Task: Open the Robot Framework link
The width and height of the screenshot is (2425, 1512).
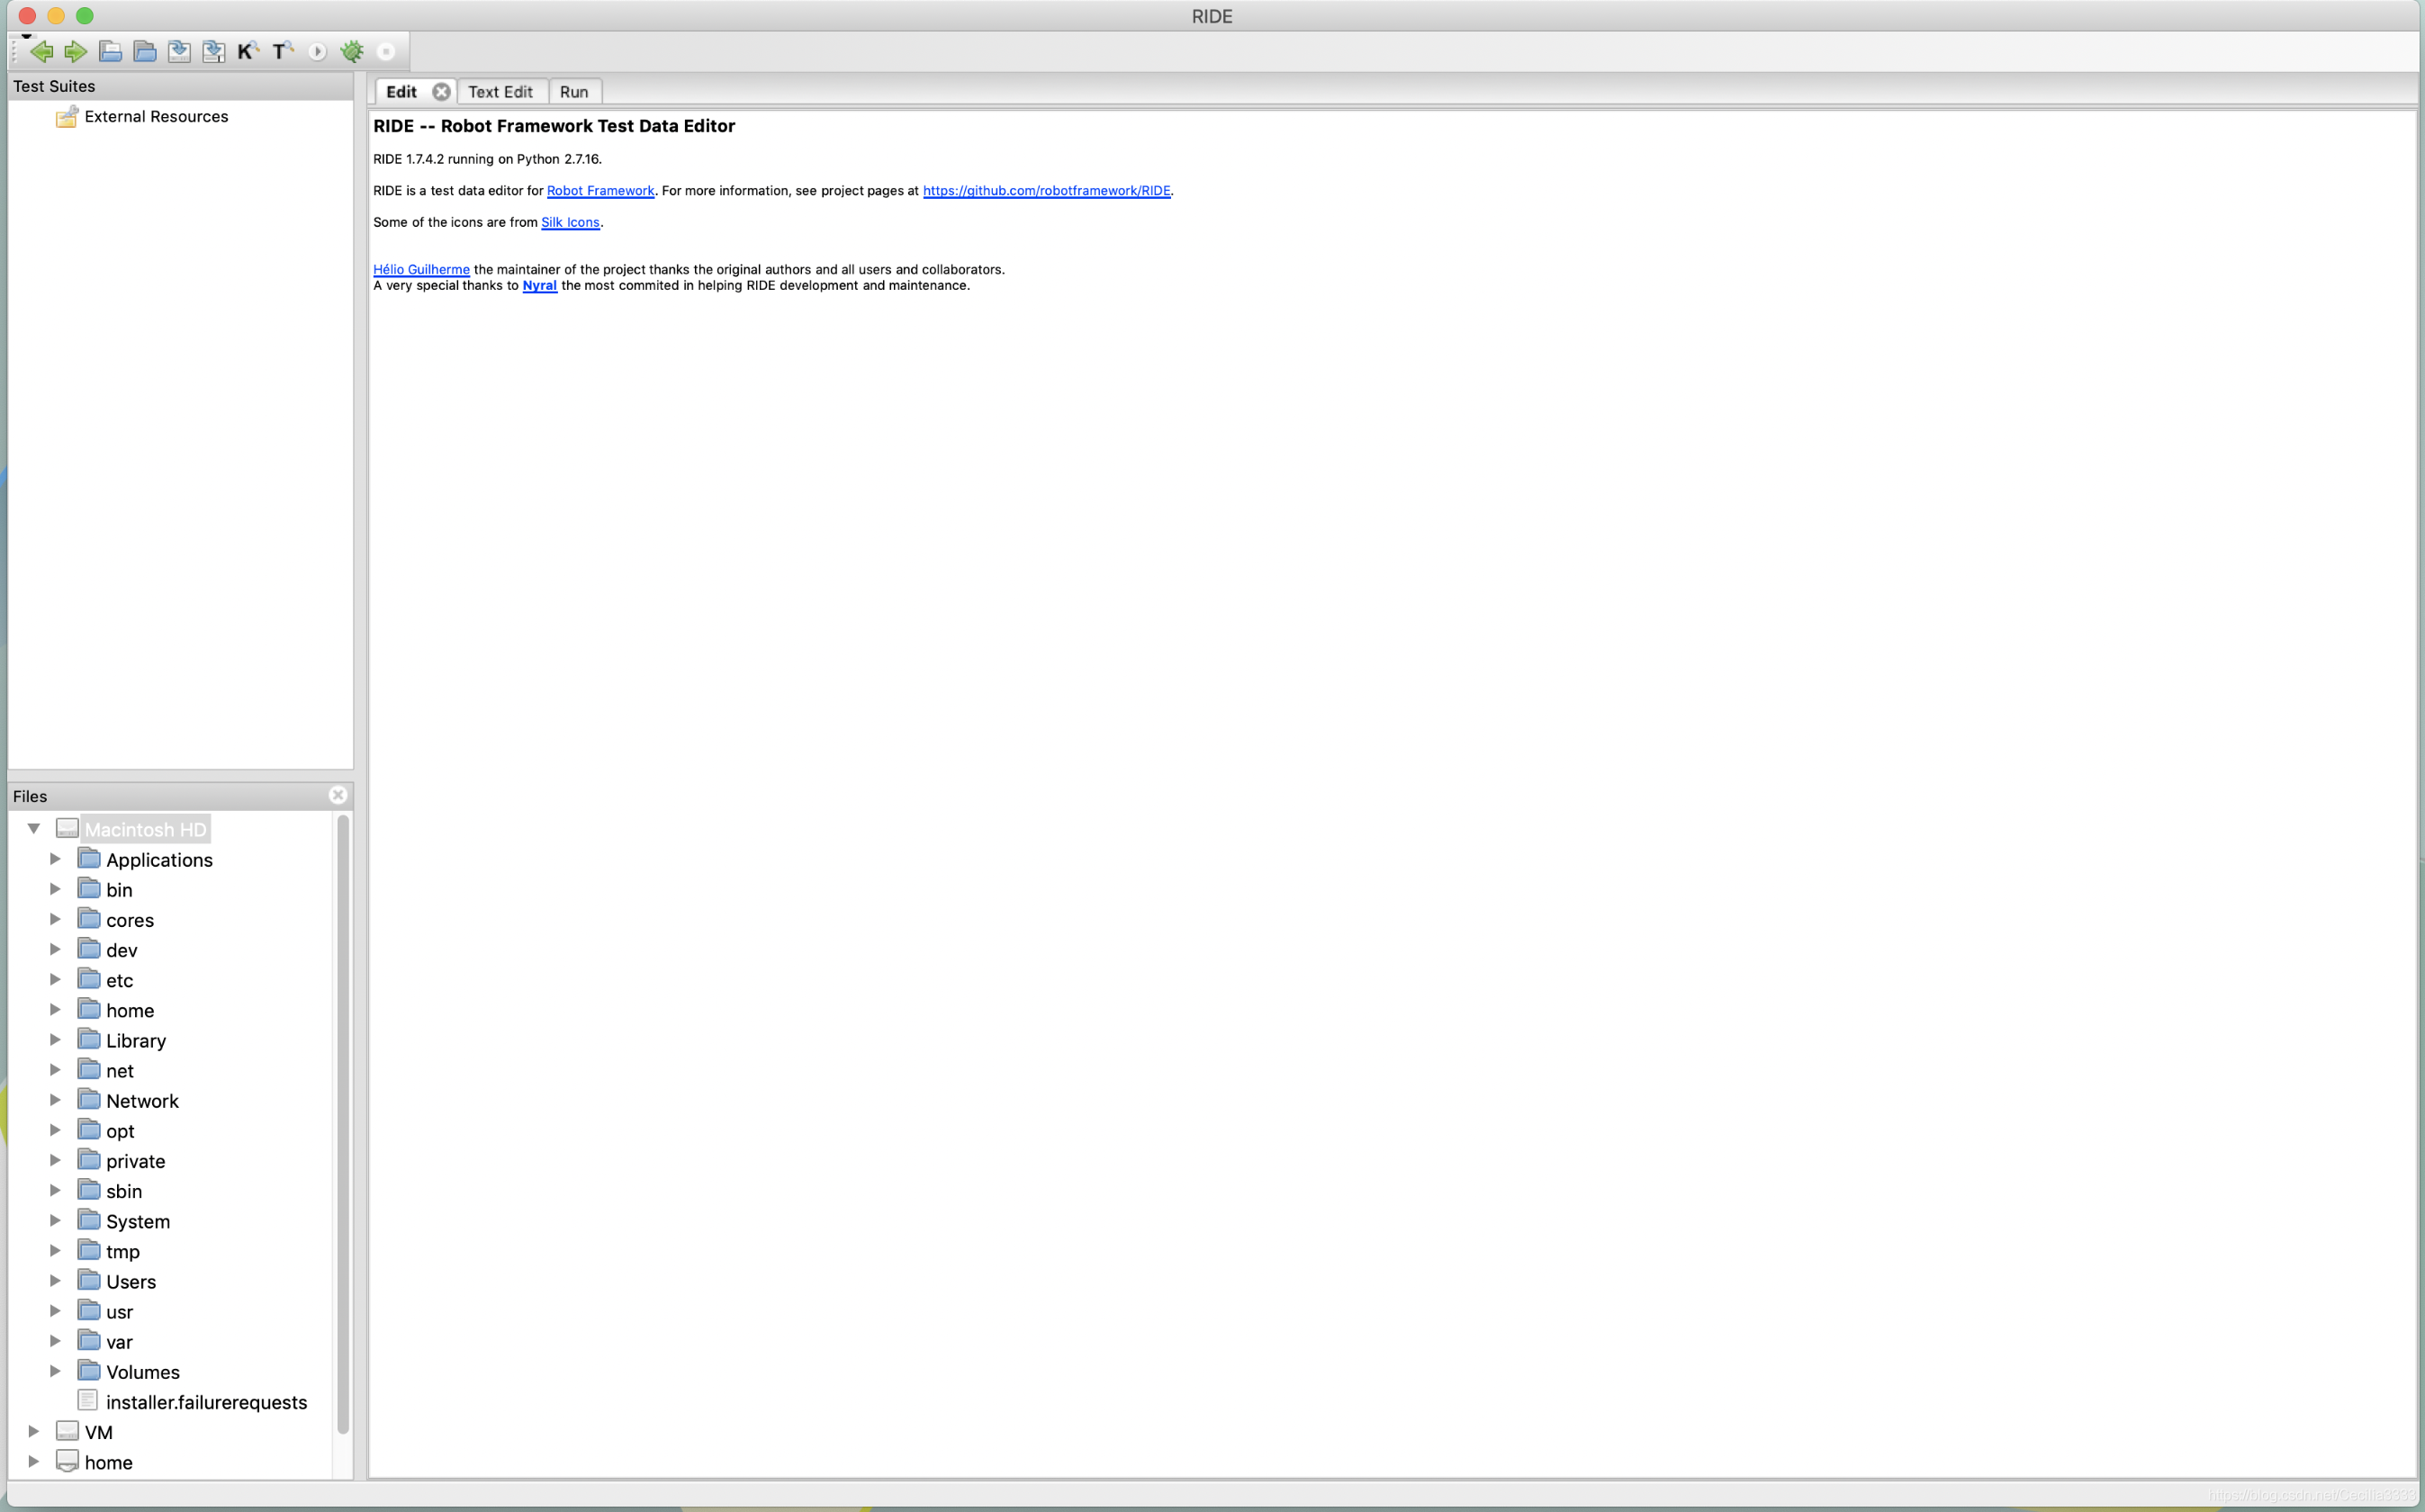Action: click(600, 191)
